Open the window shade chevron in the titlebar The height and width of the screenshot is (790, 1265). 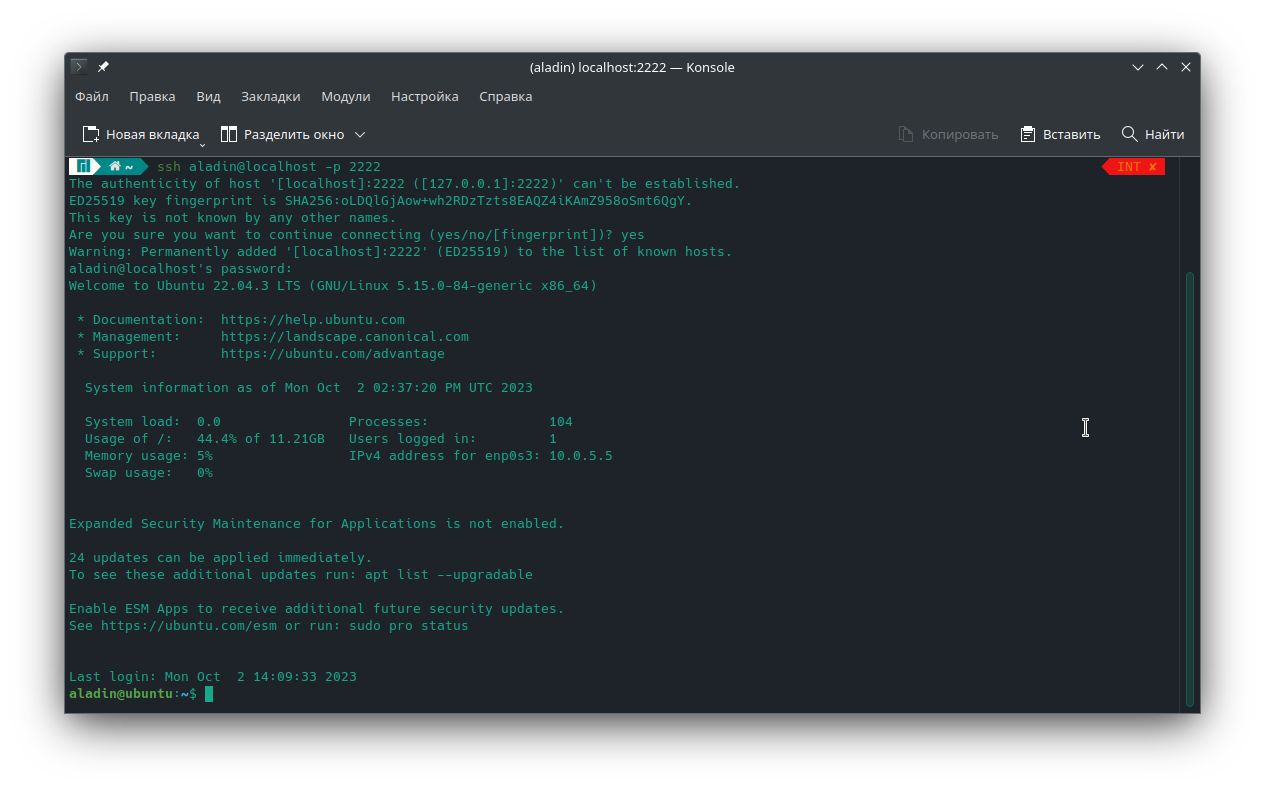1138,67
